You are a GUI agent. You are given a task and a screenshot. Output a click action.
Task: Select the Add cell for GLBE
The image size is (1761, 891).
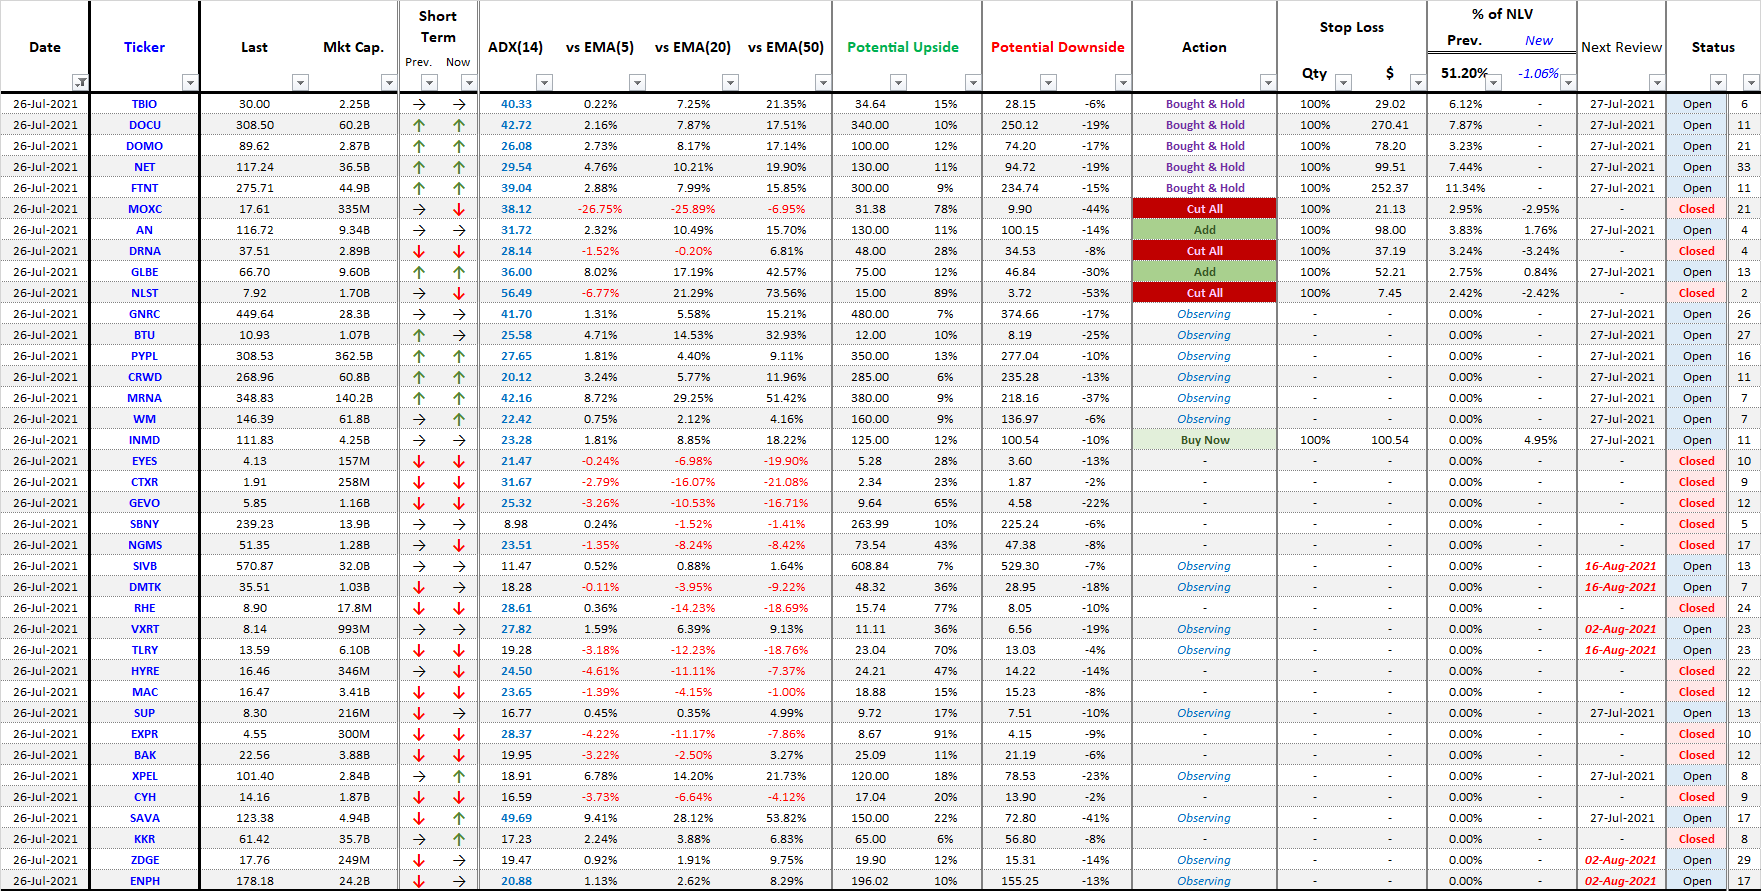pos(1204,272)
